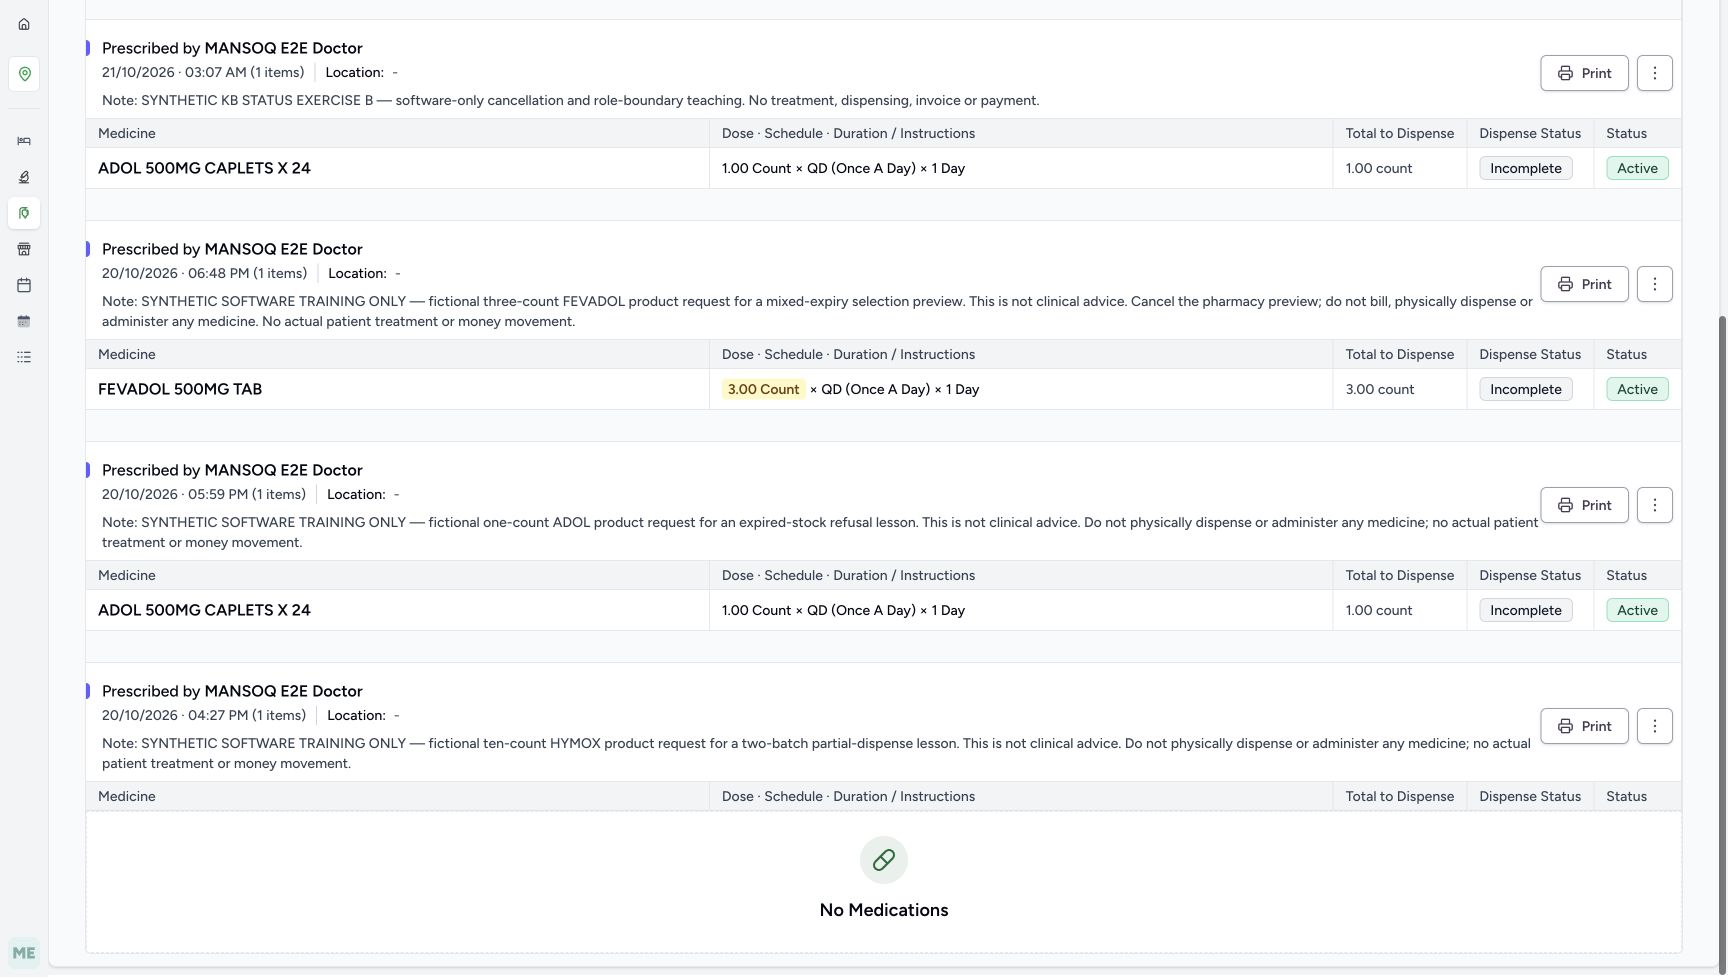This screenshot has height=977, width=1728.
Task: Print the 06:48 PM FEVADOL prescription
Action: [x=1584, y=284]
